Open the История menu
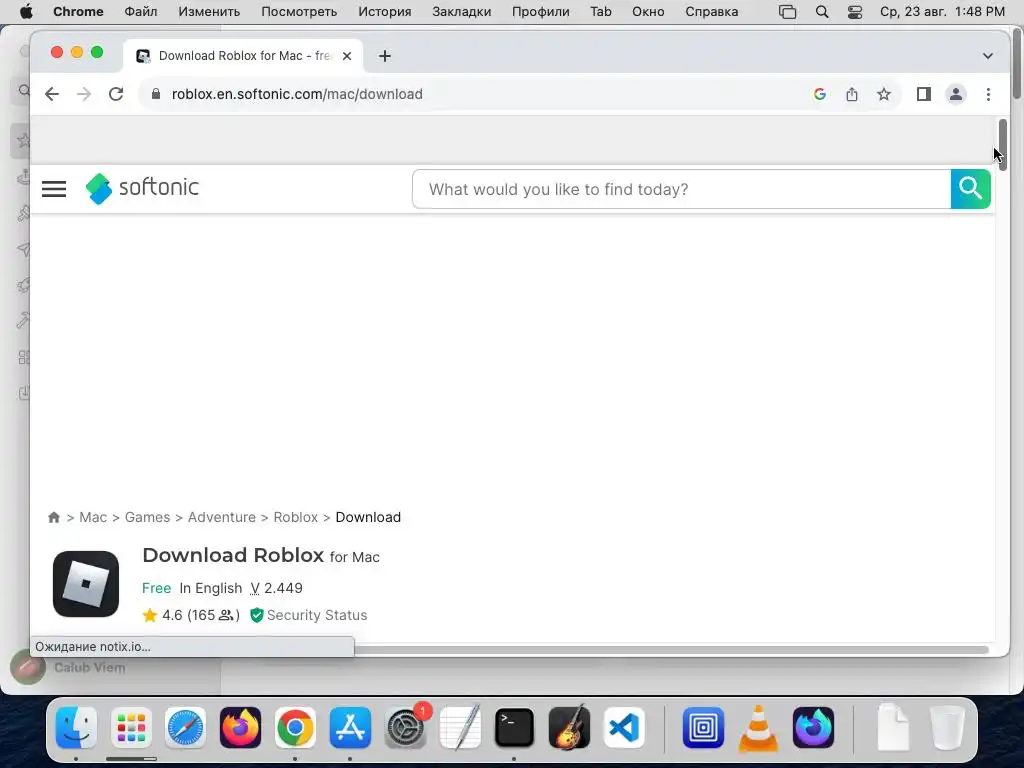The image size is (1024, 768). 385,12
